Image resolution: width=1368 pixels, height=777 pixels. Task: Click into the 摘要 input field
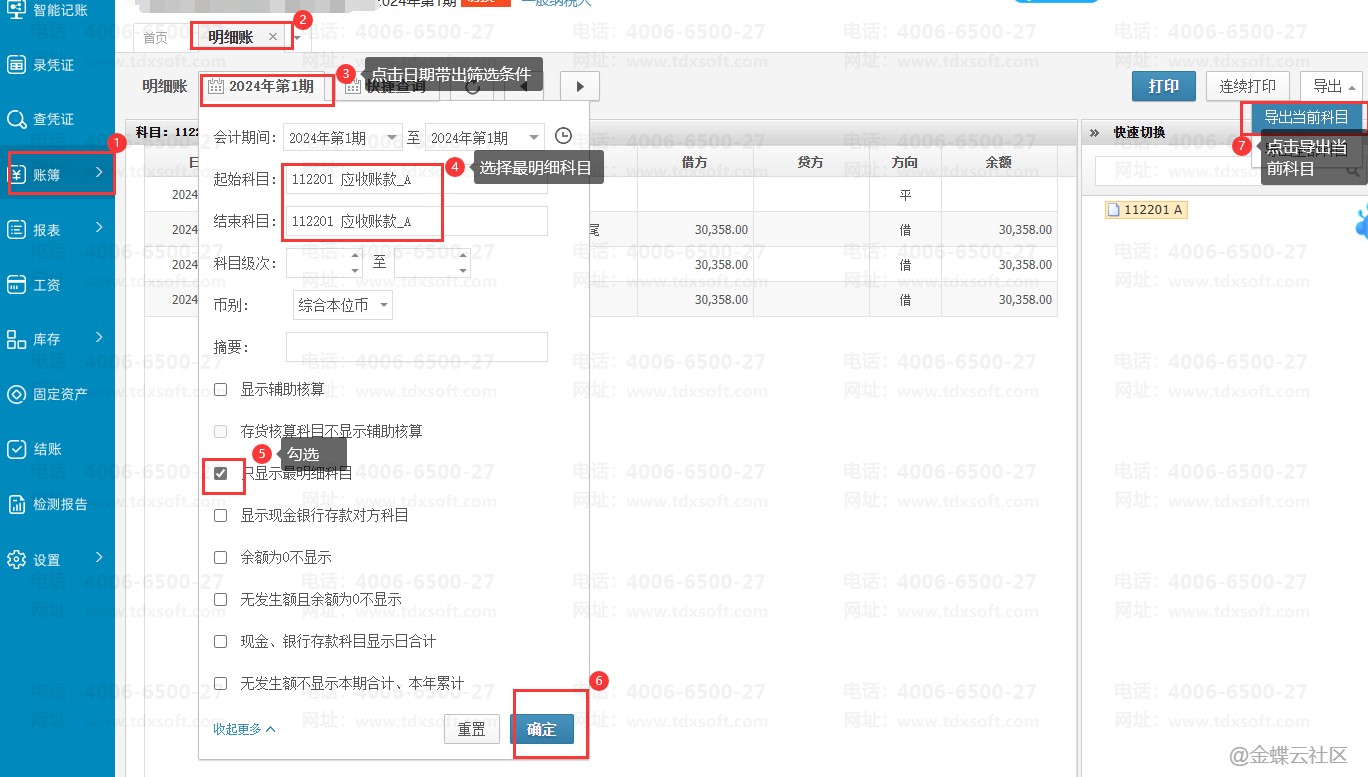point(416,347)
